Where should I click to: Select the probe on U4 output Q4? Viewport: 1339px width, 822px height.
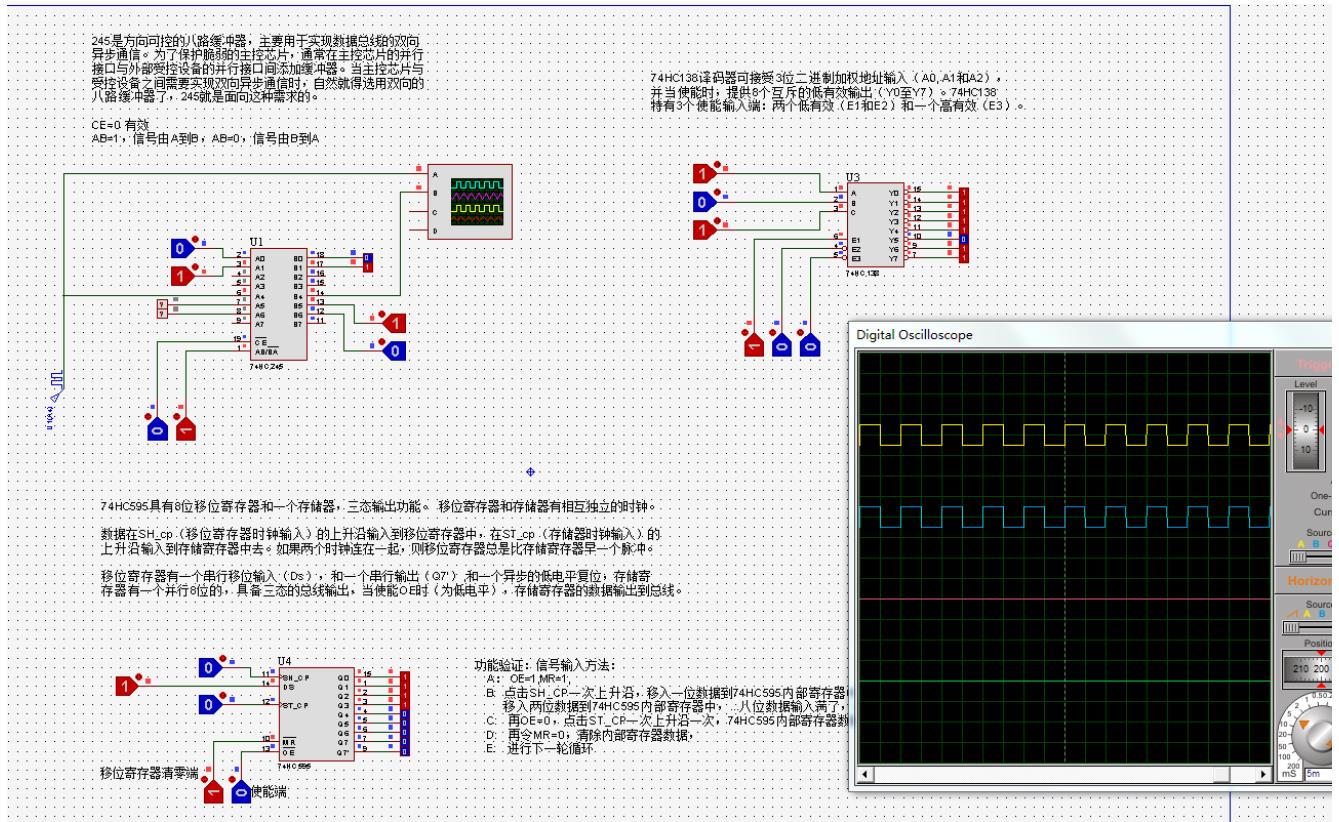click(x=404, y=713)
